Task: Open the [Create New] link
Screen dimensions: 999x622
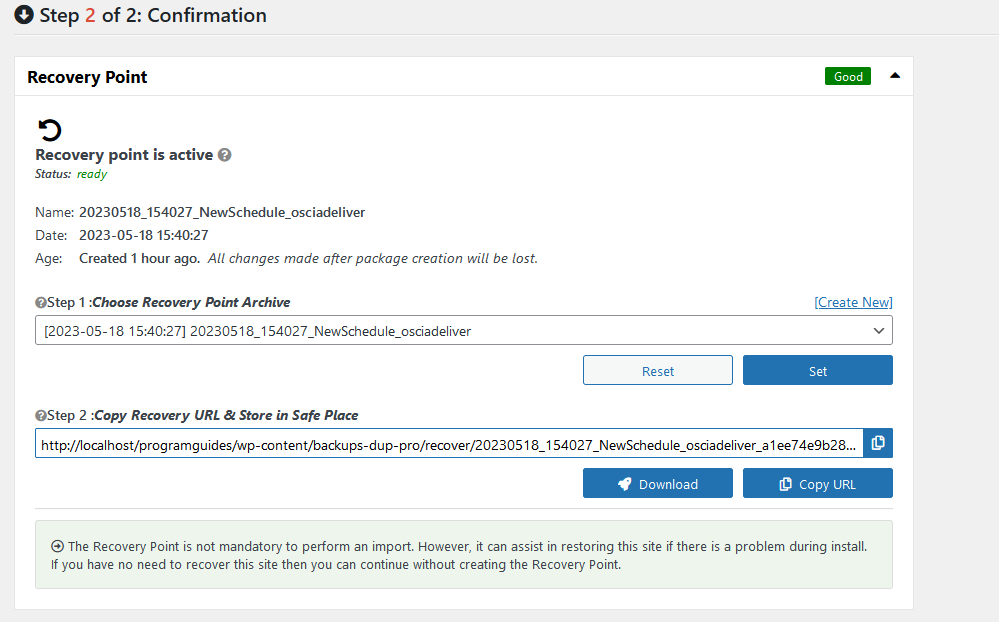Action: click(852, 302)
